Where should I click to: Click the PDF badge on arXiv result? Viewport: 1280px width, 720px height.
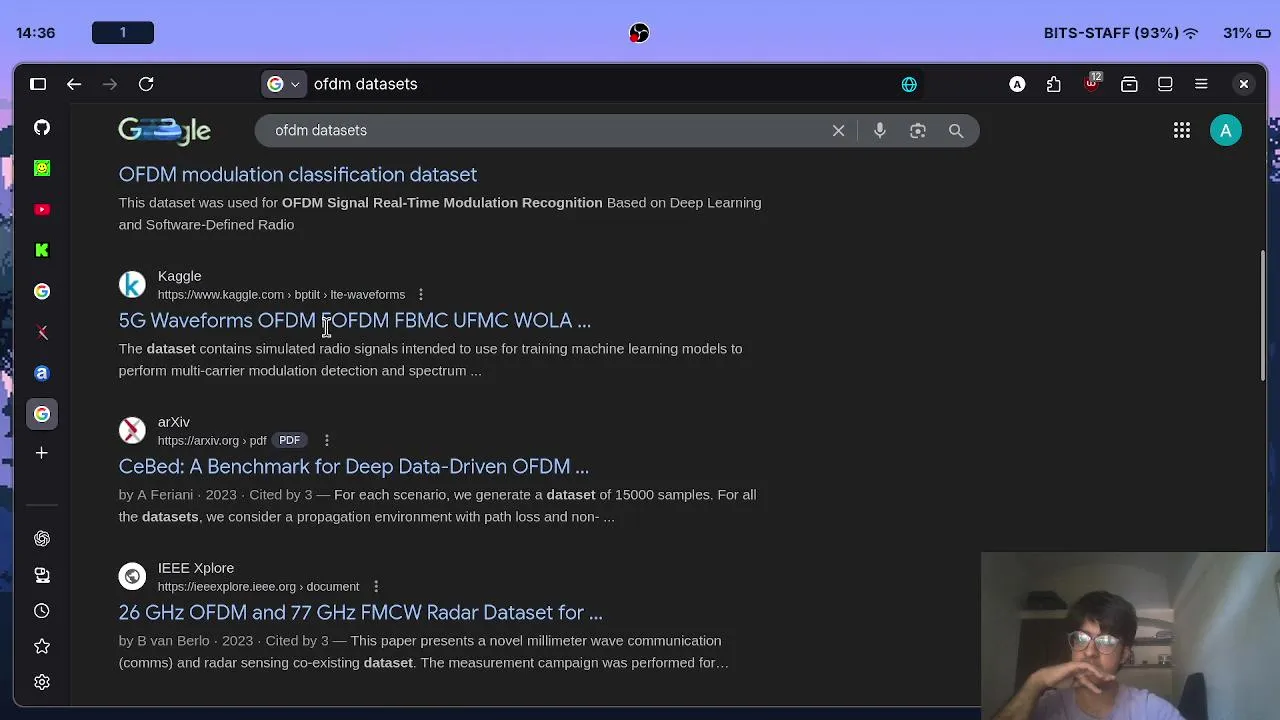(x=289, y=440)
